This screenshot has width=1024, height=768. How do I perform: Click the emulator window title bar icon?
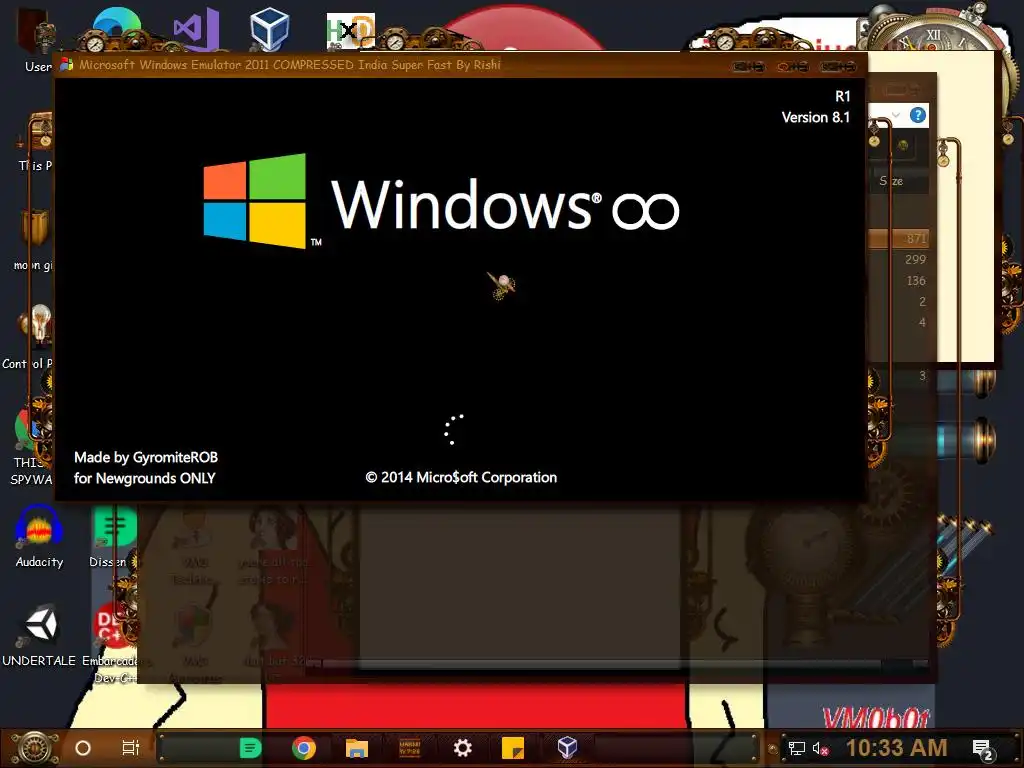(67, 65)
